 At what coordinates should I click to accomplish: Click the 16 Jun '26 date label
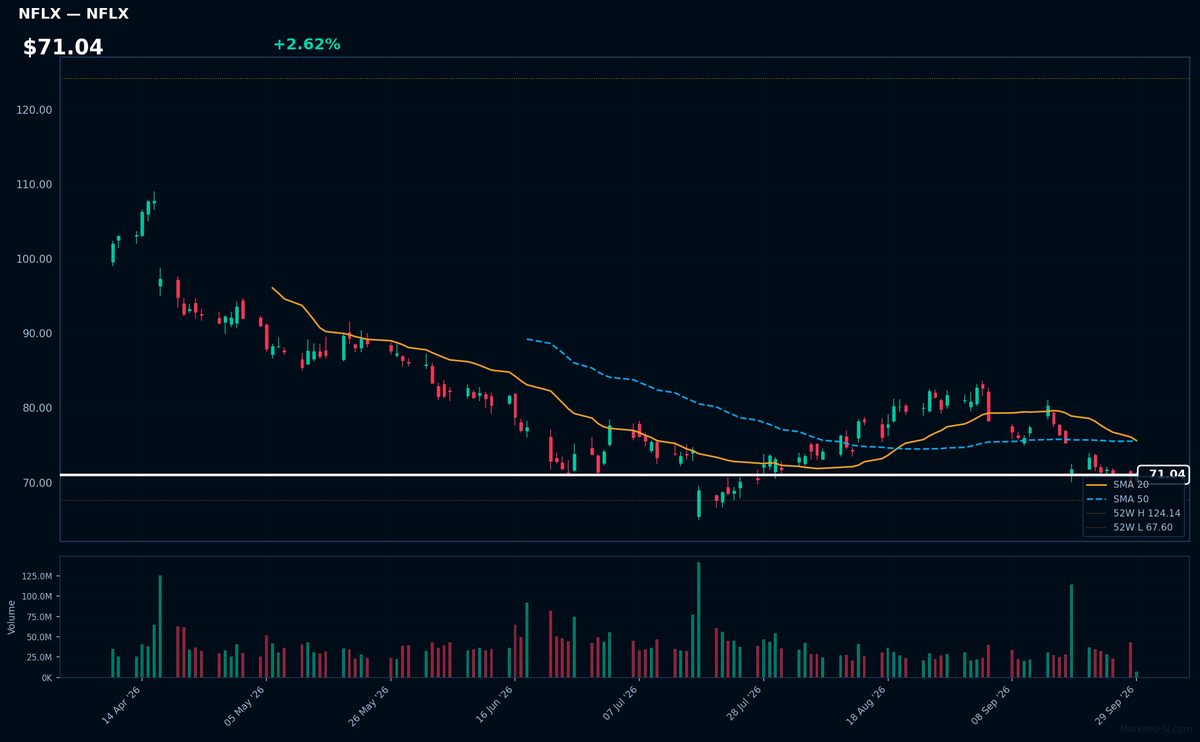(493, 705)
